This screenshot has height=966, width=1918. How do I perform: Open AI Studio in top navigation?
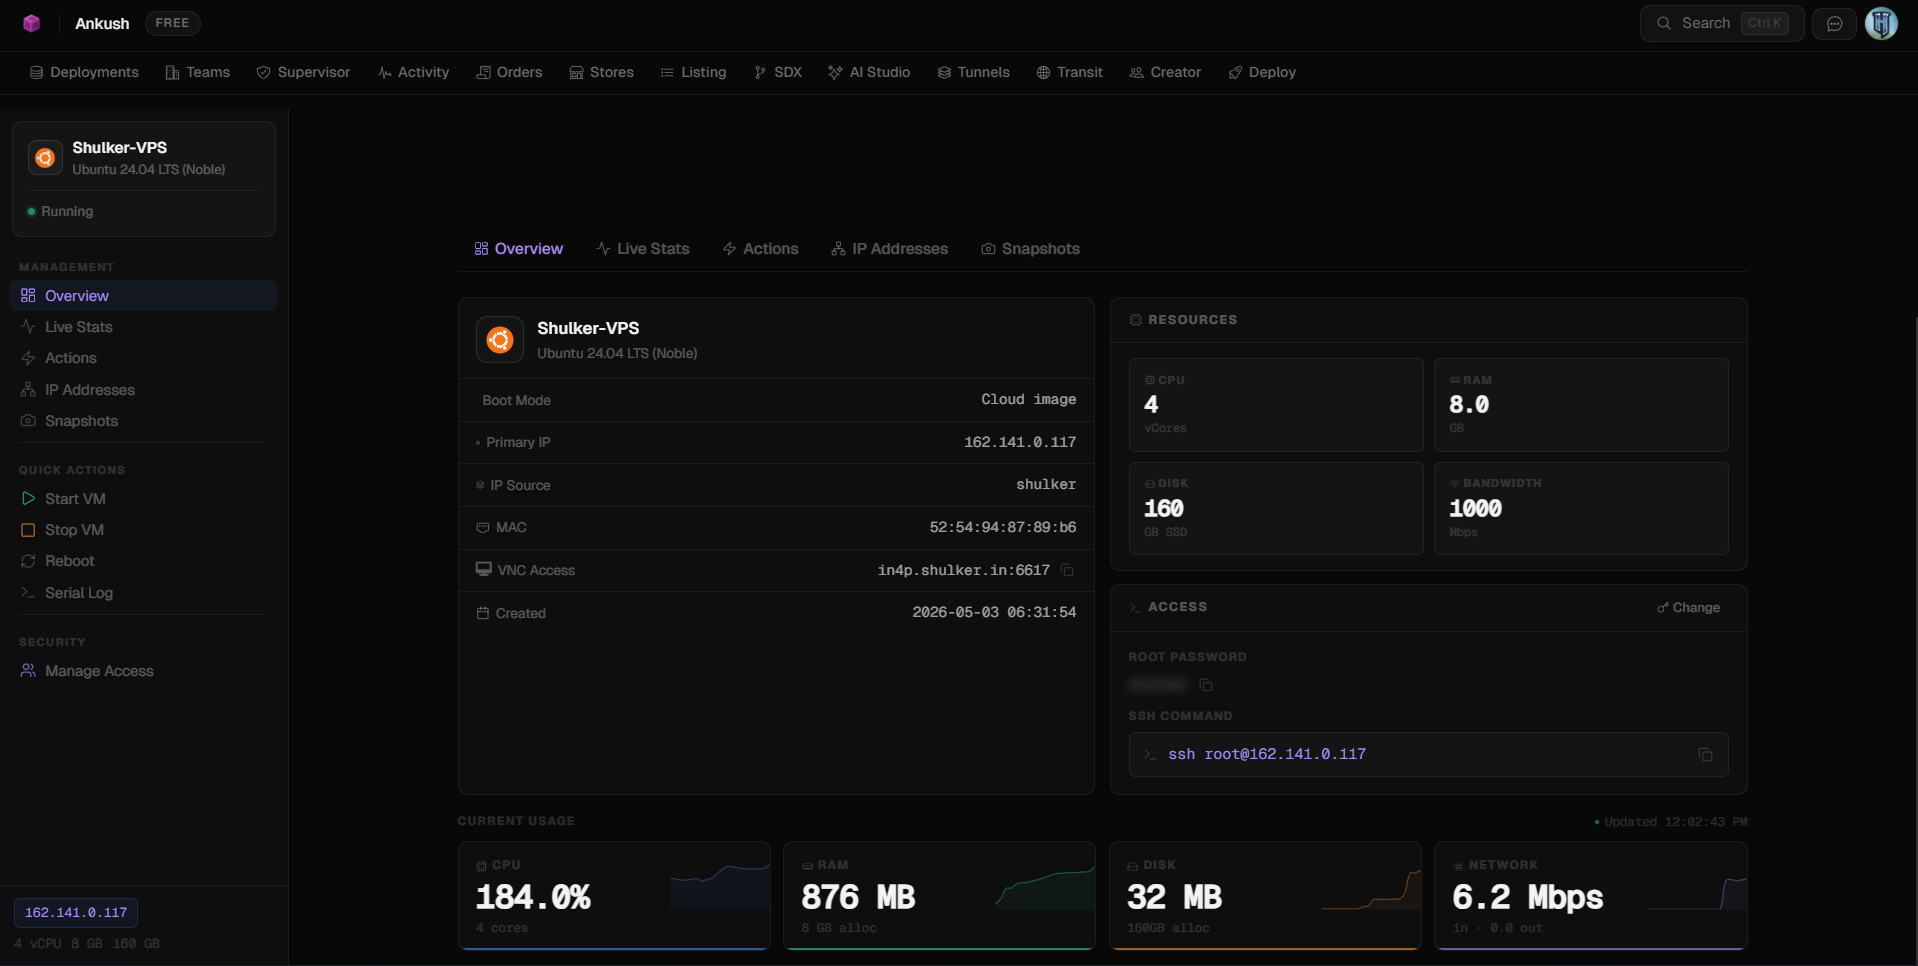click(869, 72)
